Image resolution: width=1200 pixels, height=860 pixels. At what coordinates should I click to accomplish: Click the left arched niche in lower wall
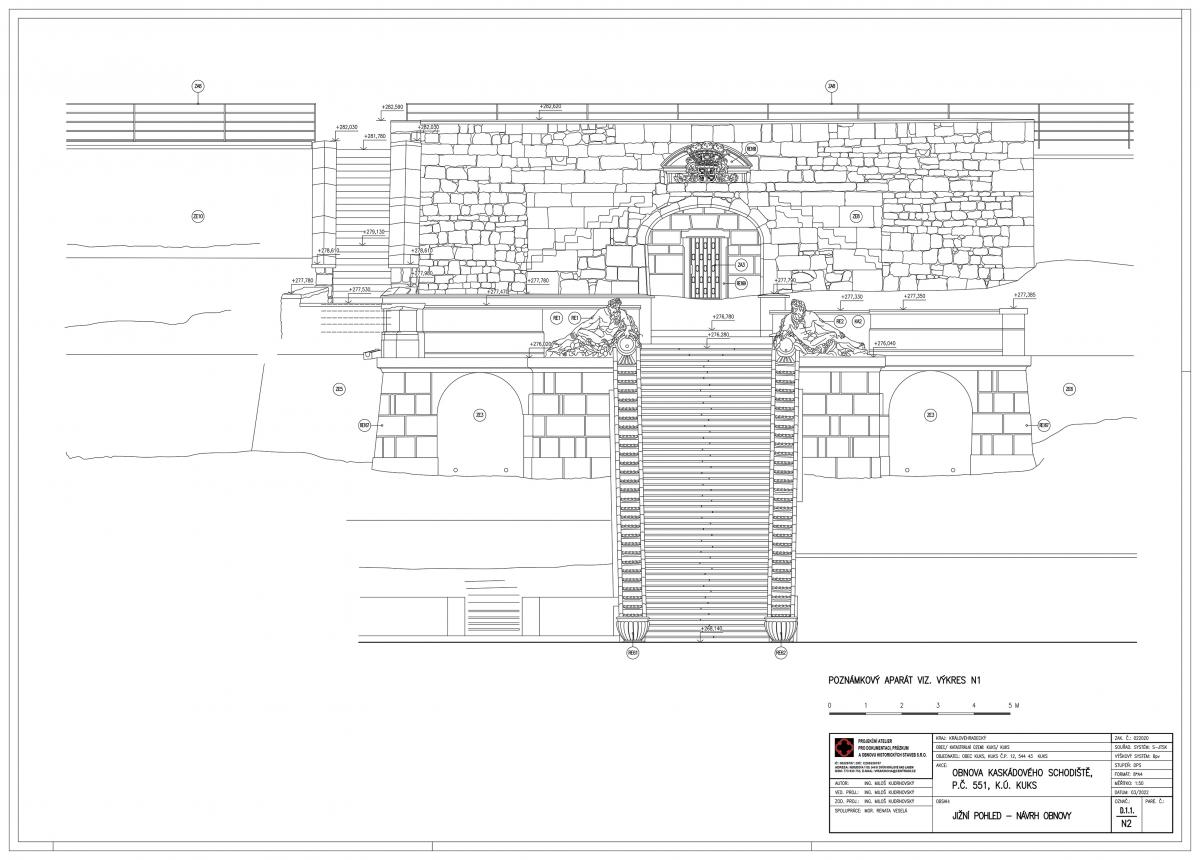point(480,423)
